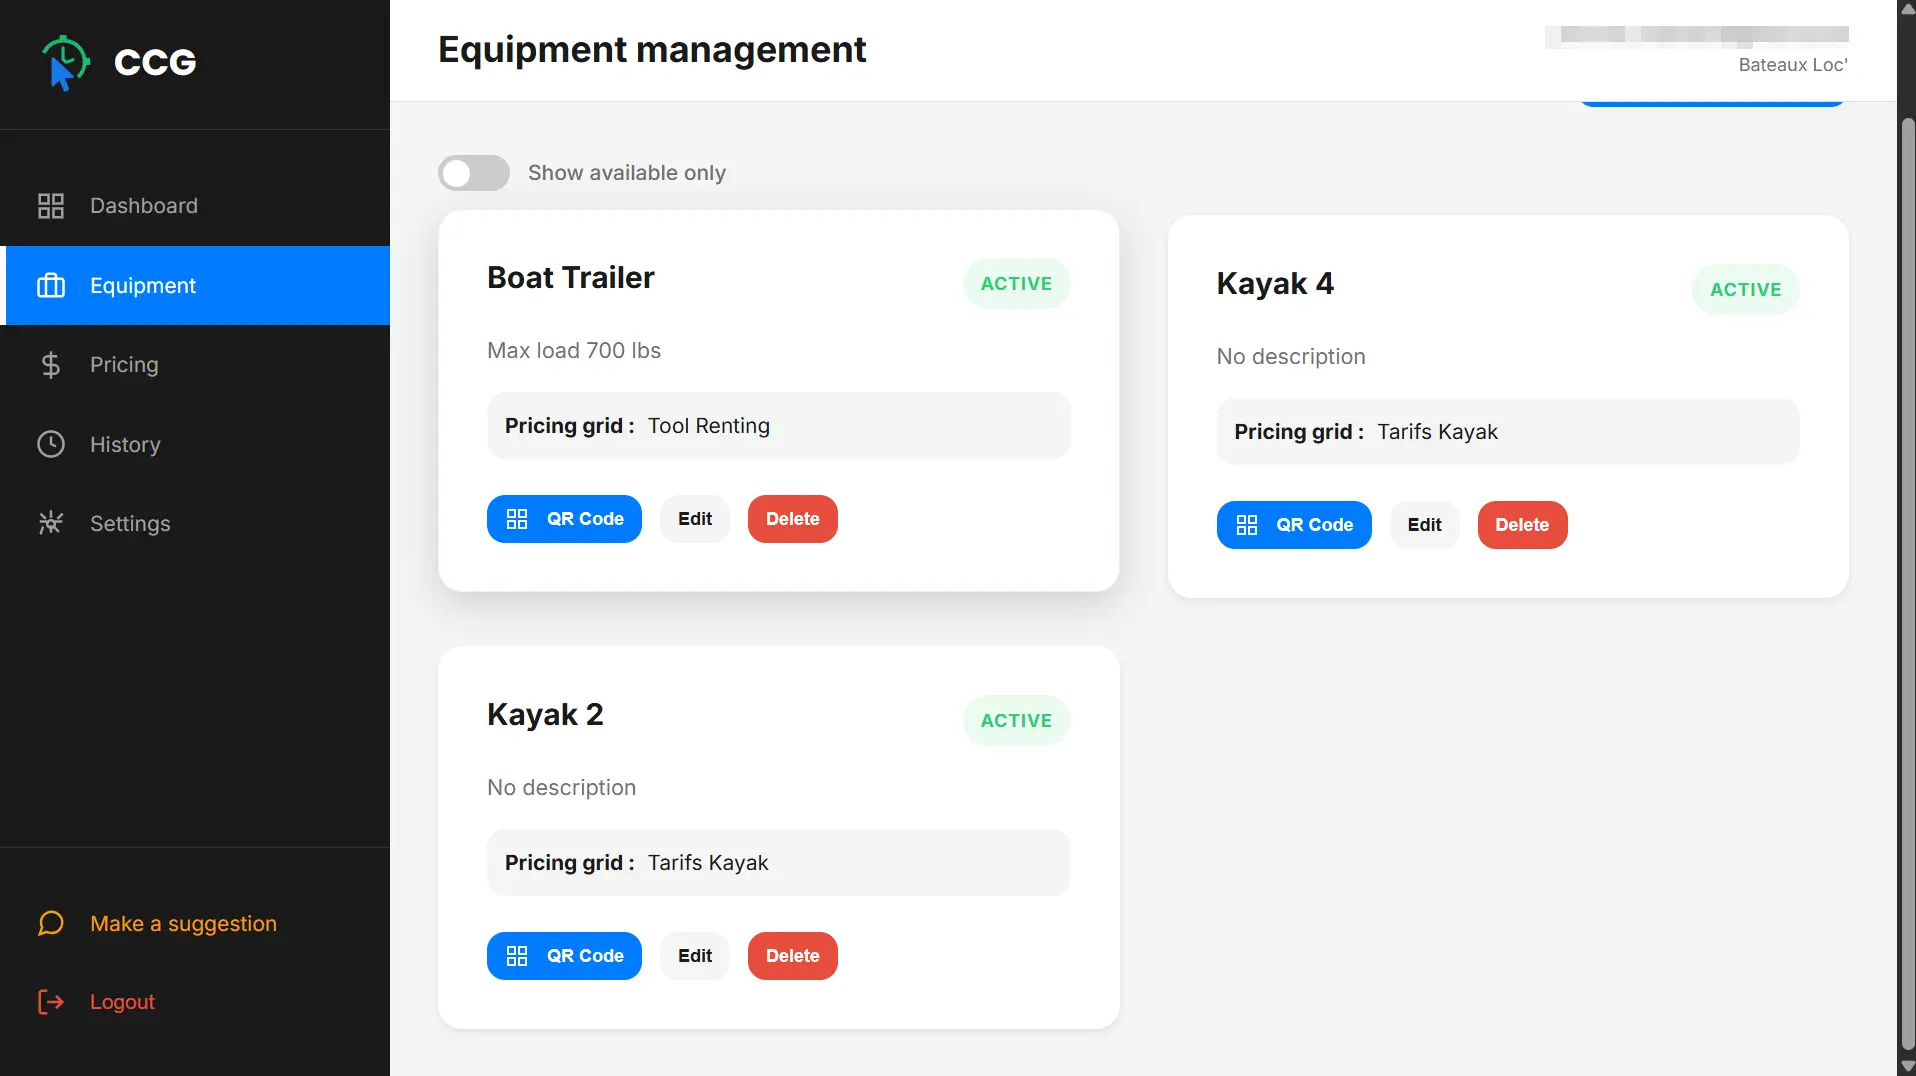Toggle Show available only switch

pos(474,173)
